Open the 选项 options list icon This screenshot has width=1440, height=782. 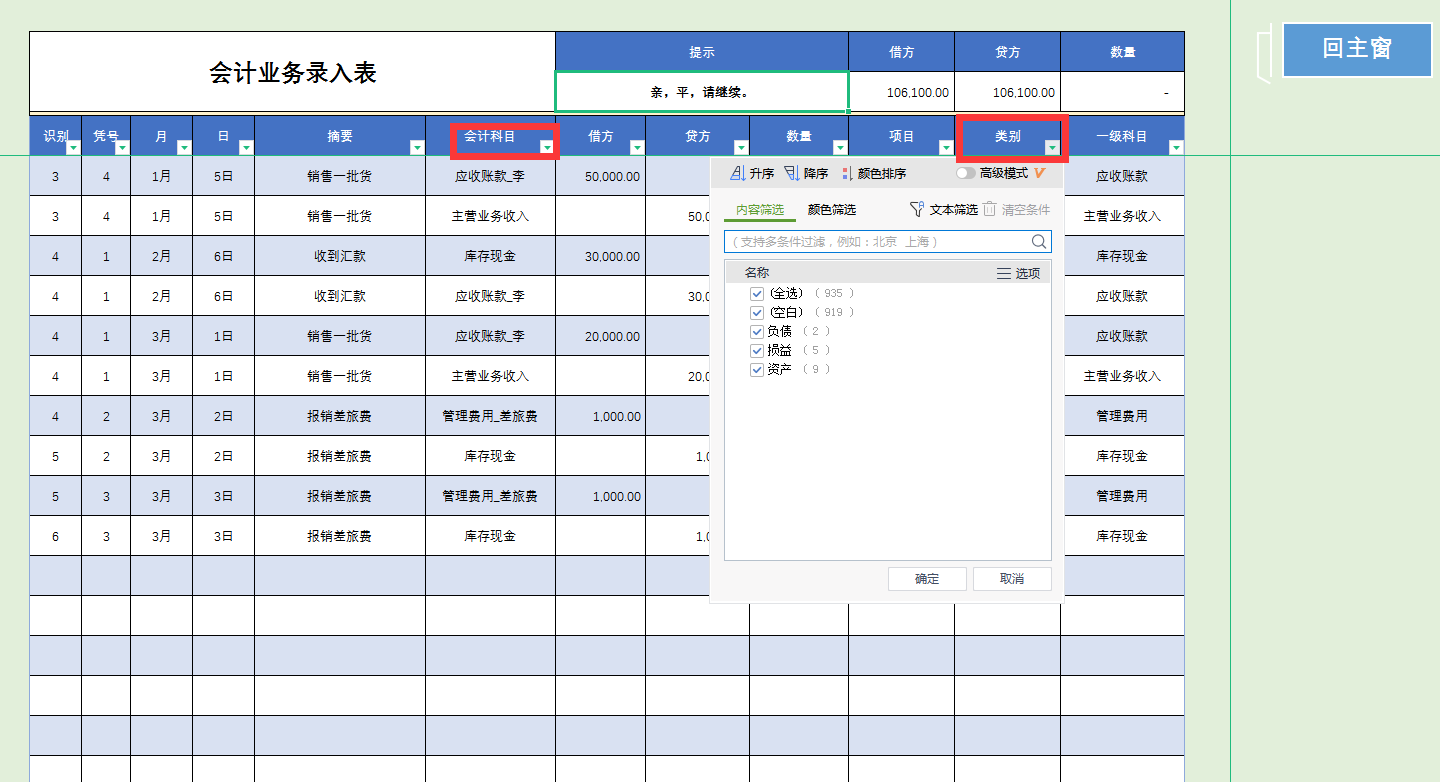(x=1004, y=273)
